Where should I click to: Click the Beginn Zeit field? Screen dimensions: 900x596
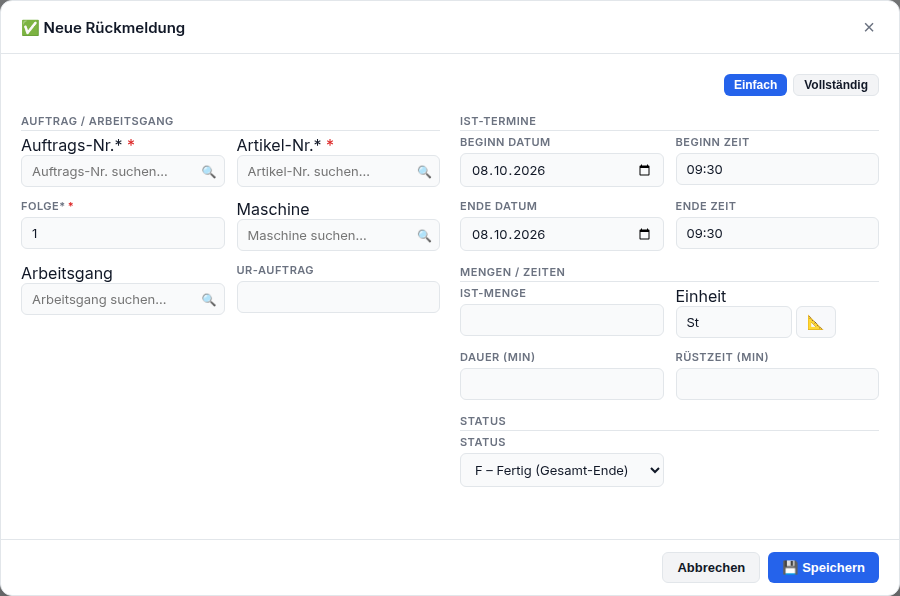[x=777, y=169]
